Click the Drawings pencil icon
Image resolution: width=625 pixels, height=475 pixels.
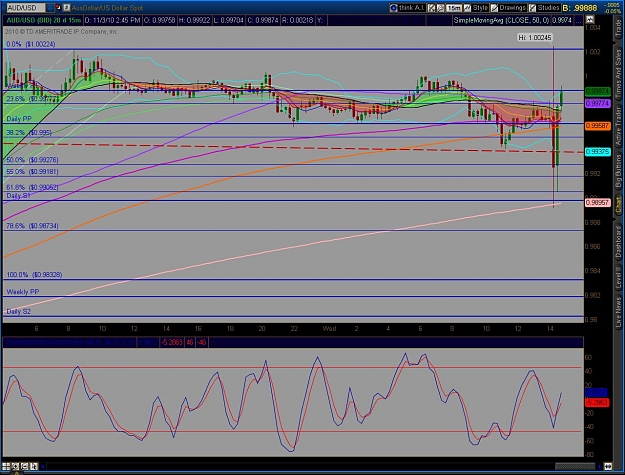[x=494, y=8]
